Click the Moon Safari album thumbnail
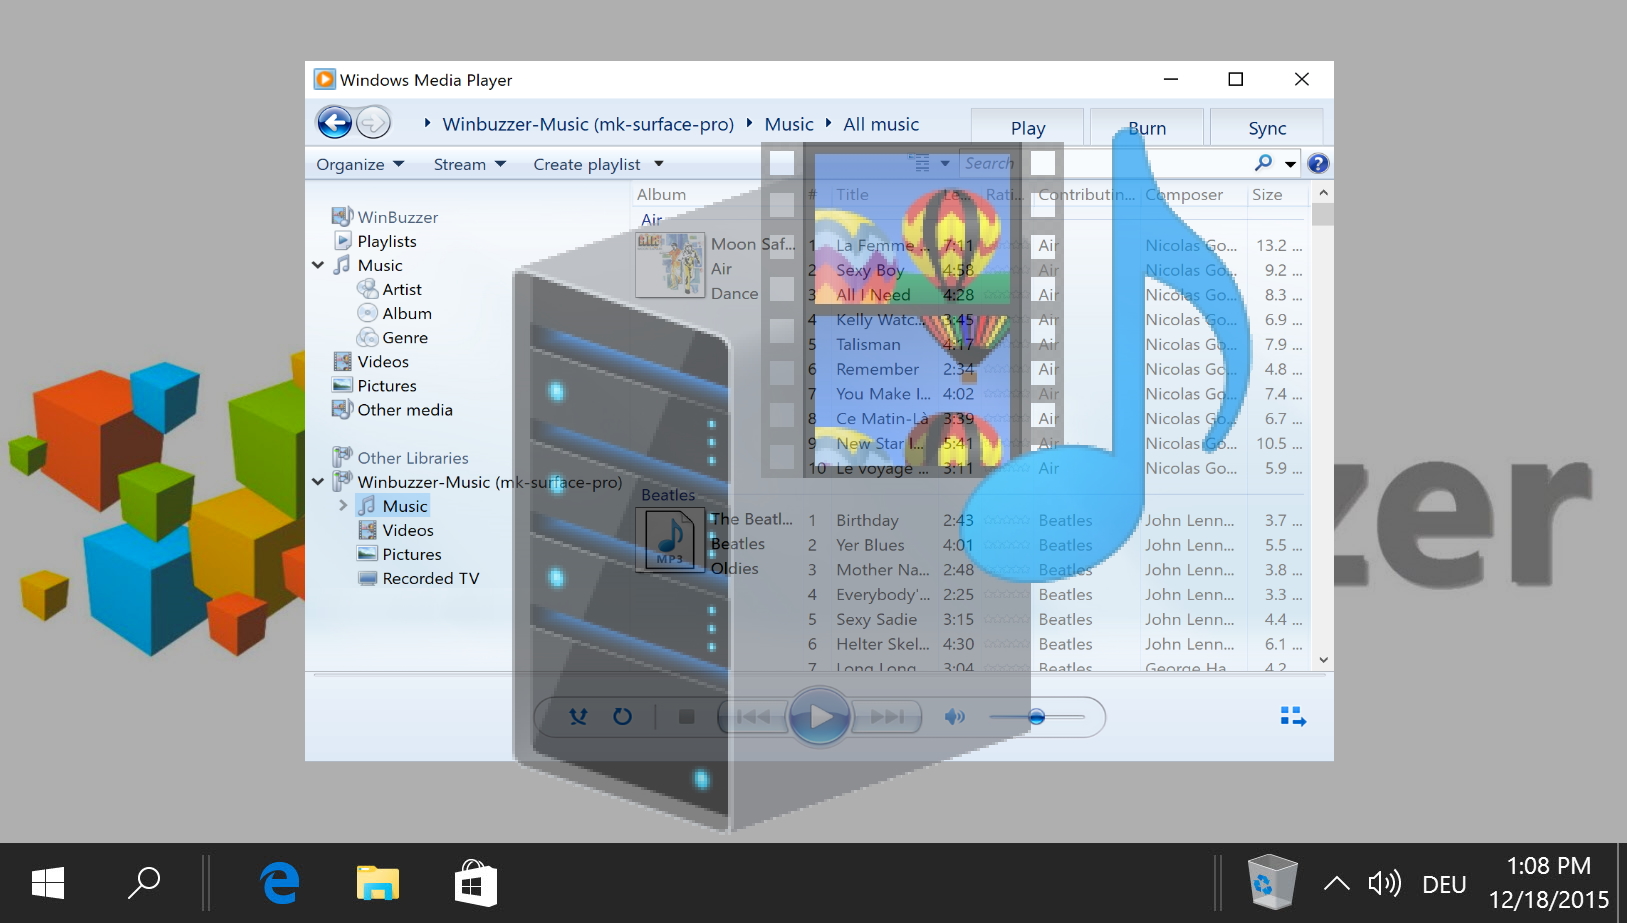The height and width of the screenshot is (923, 1627). tap(670, 264)
